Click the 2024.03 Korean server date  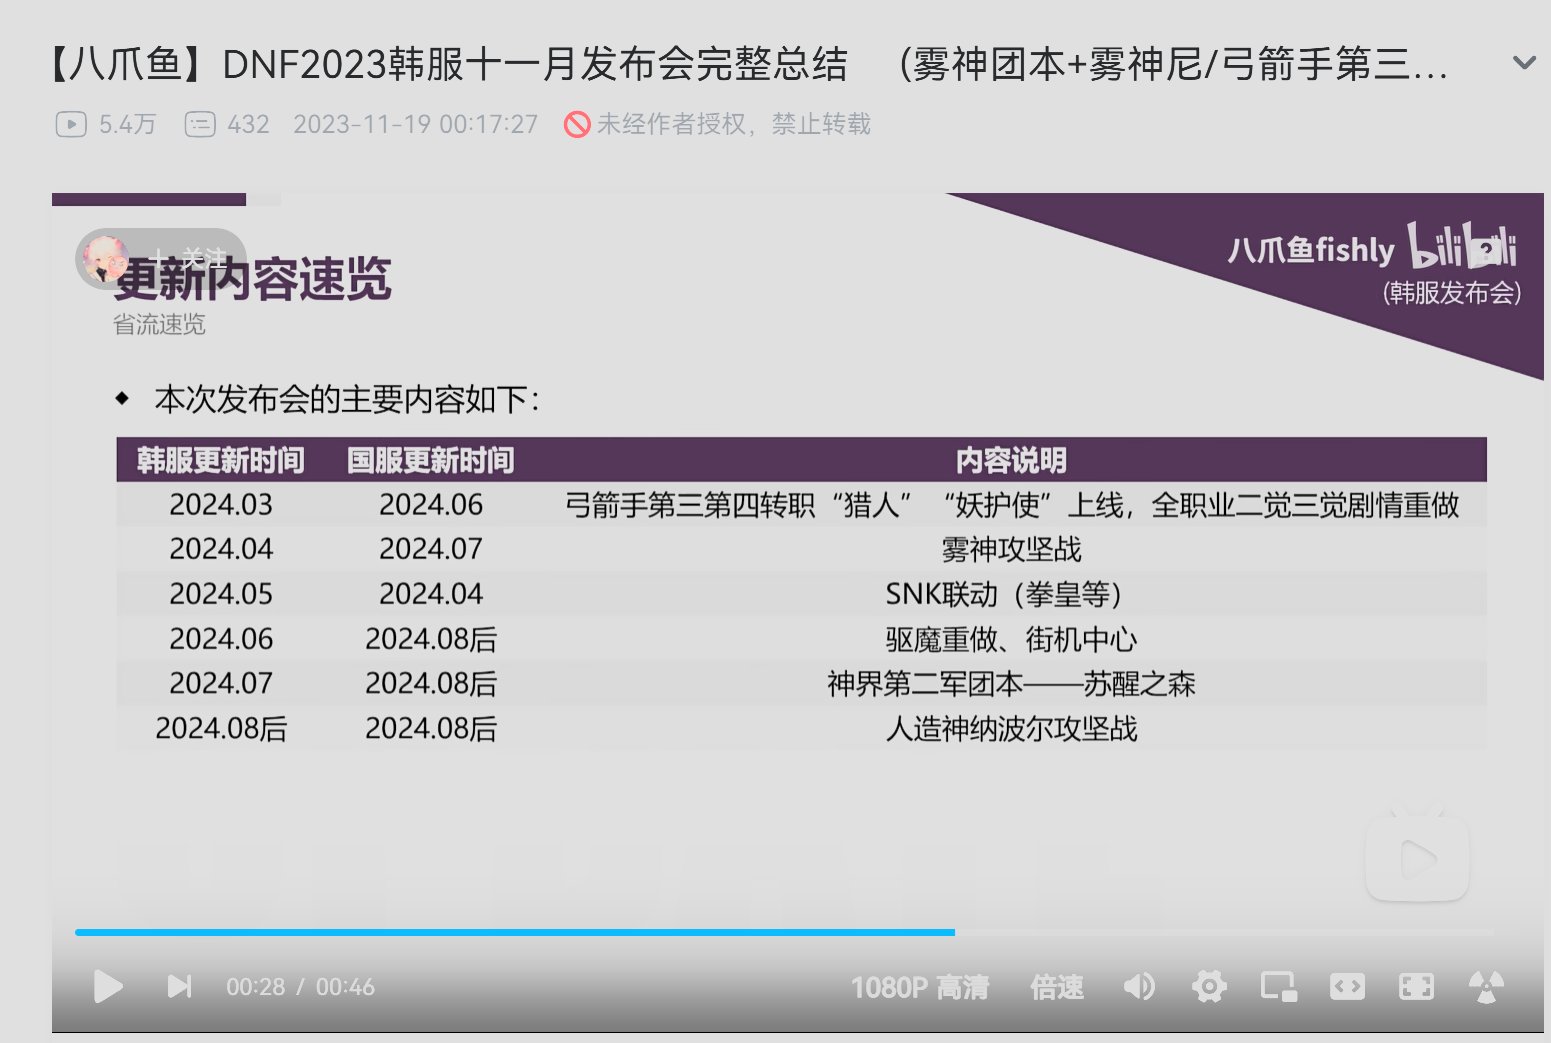pos(221,505)
